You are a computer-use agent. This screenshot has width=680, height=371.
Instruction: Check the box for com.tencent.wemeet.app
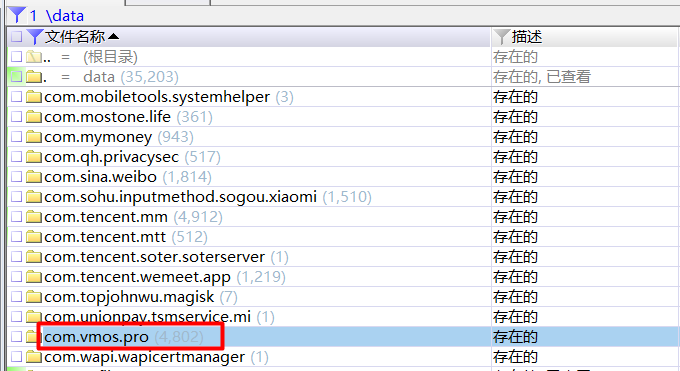(16, 276)
